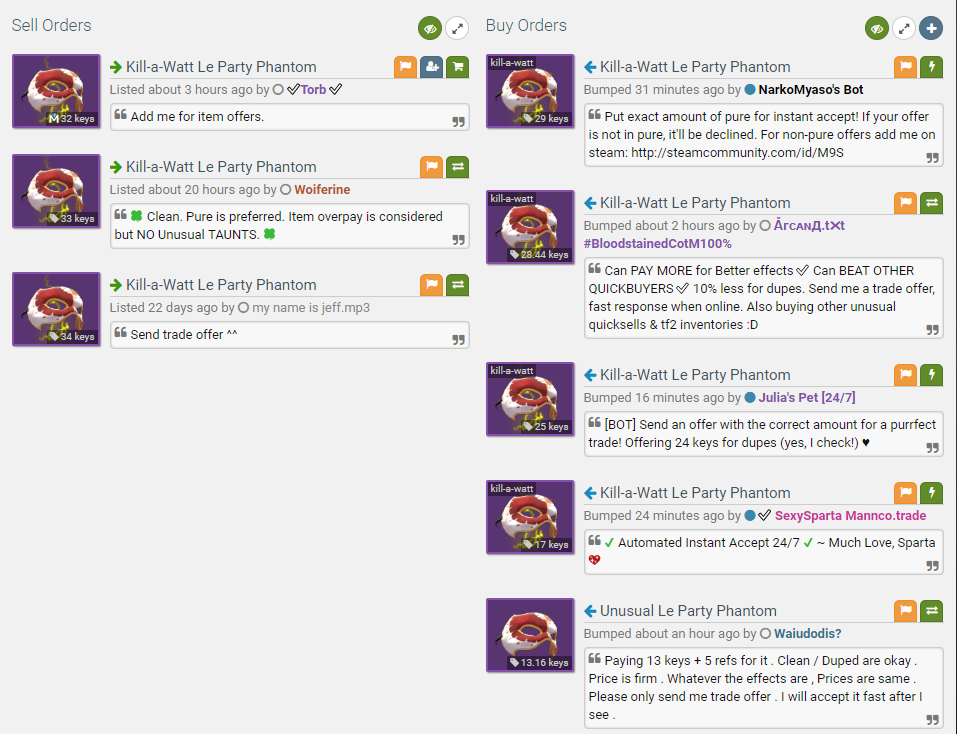Open trade offer icon for Woiferine's listing

pyautogui.click(x=458, y=167)
